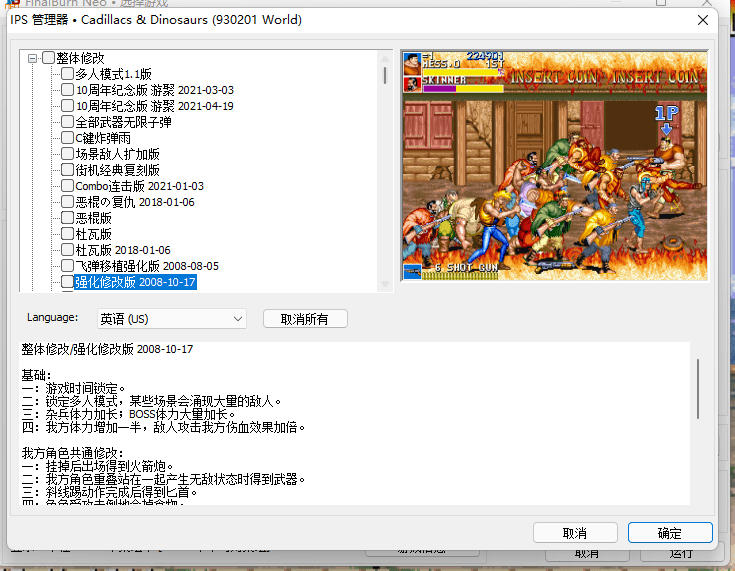Check 10周年纪念版 游聚 2021-03-03 box
The height and width of the screenshot is (571, 735).
[68, 90]
